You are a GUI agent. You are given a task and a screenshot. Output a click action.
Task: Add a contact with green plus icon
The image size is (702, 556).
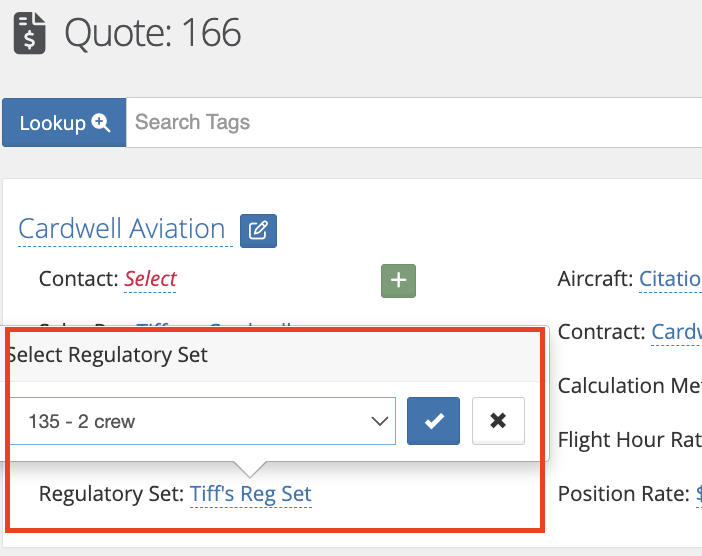(398, 281)
